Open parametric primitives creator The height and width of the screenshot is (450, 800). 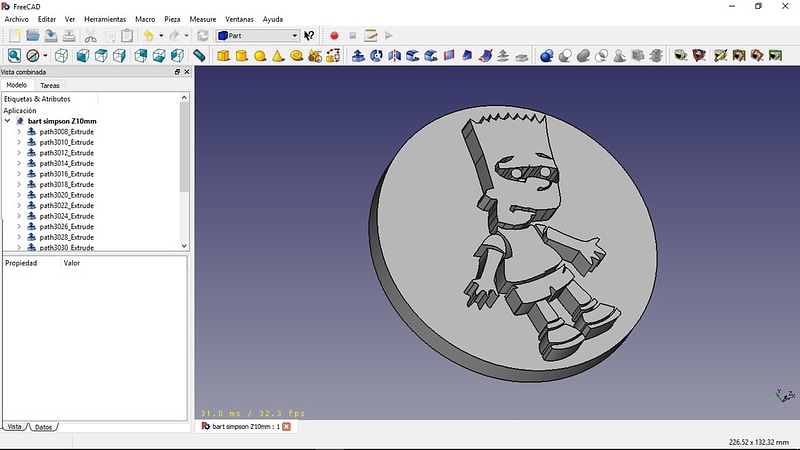click(315, 56)
